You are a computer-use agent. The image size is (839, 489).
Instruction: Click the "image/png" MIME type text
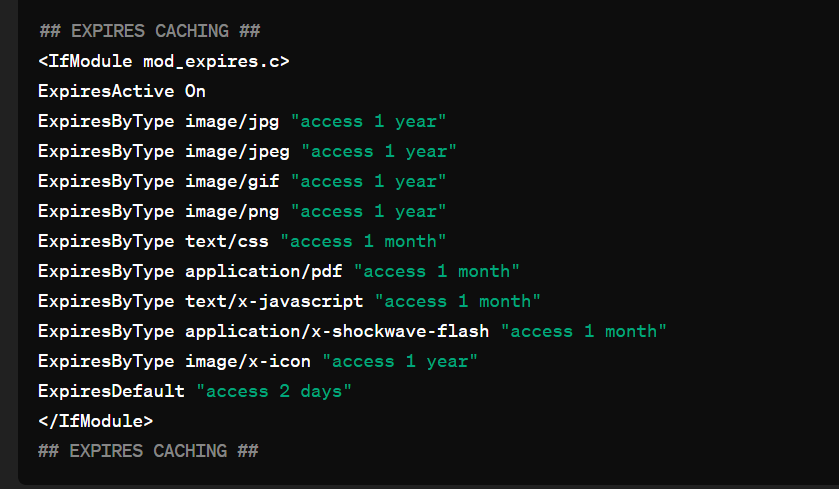point(232,211)
